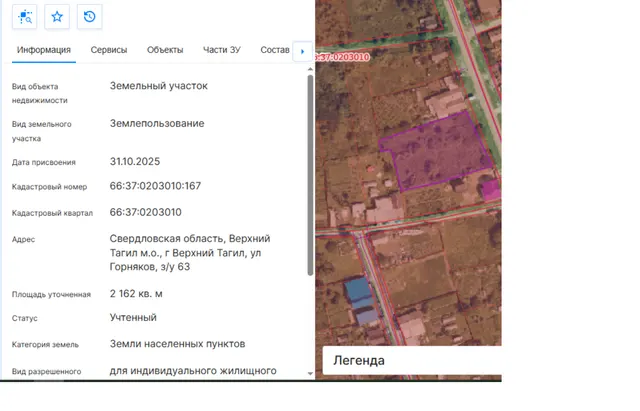Expand the Легенда panel
This screenshot has height=411, width=640.
pos(412,360)
